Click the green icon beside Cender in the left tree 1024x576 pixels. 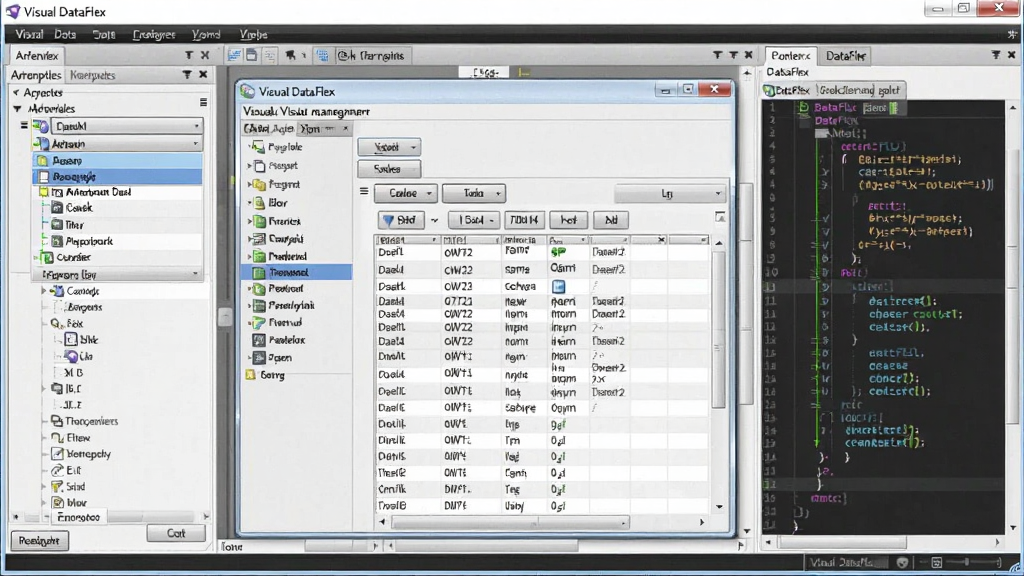[x=48, y=257]
